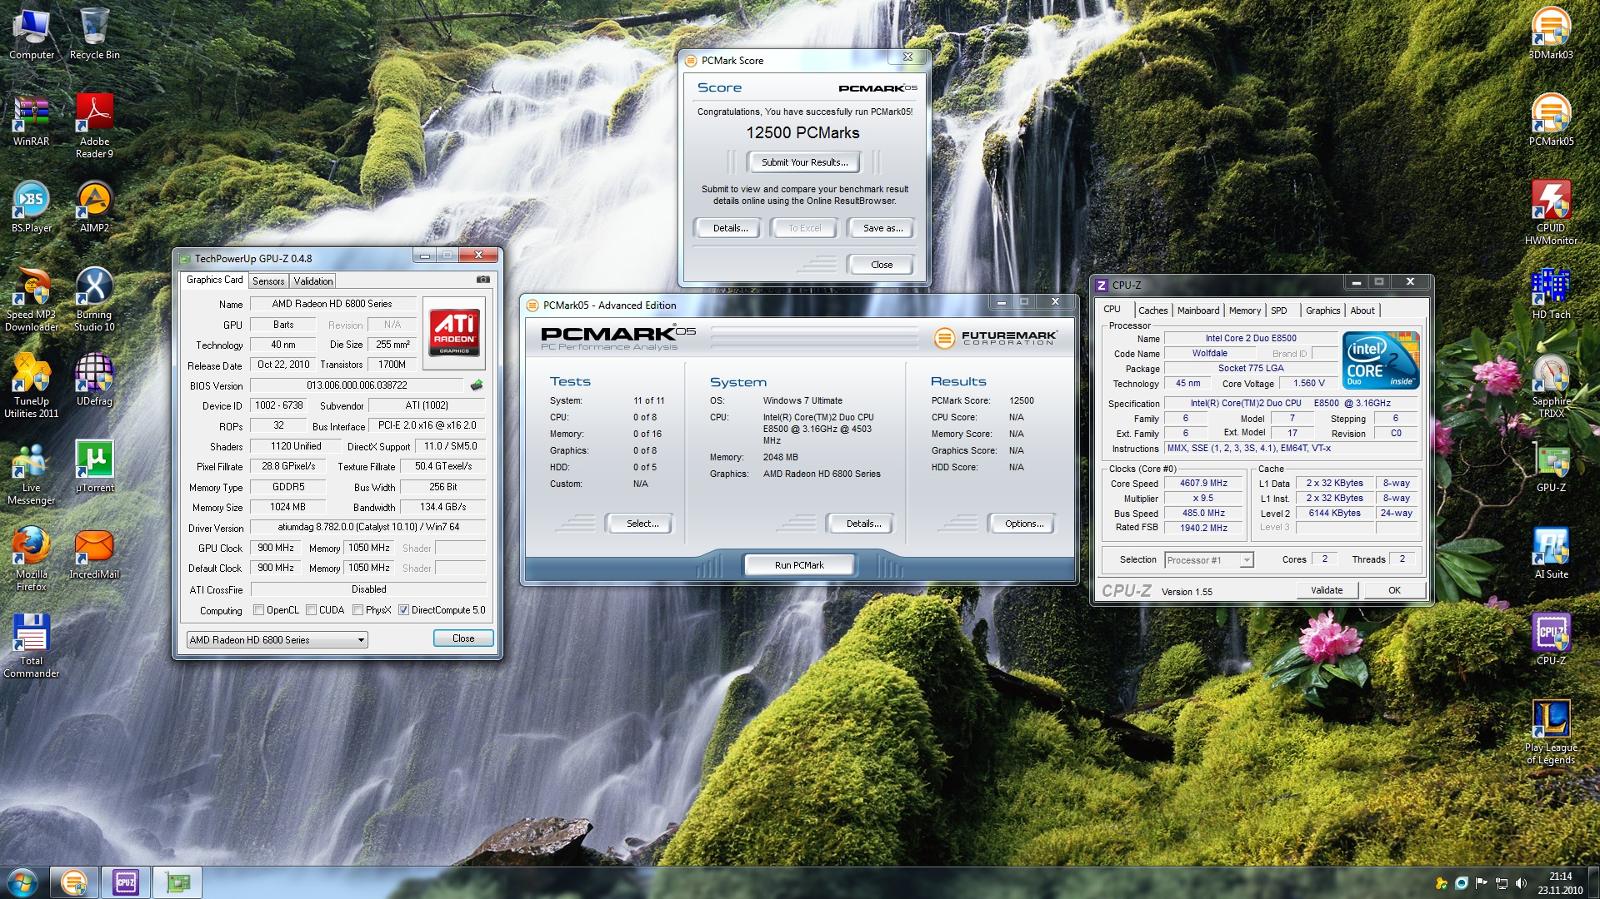
Task: Open the Computer desktop icon
Action: coord(31,32)
